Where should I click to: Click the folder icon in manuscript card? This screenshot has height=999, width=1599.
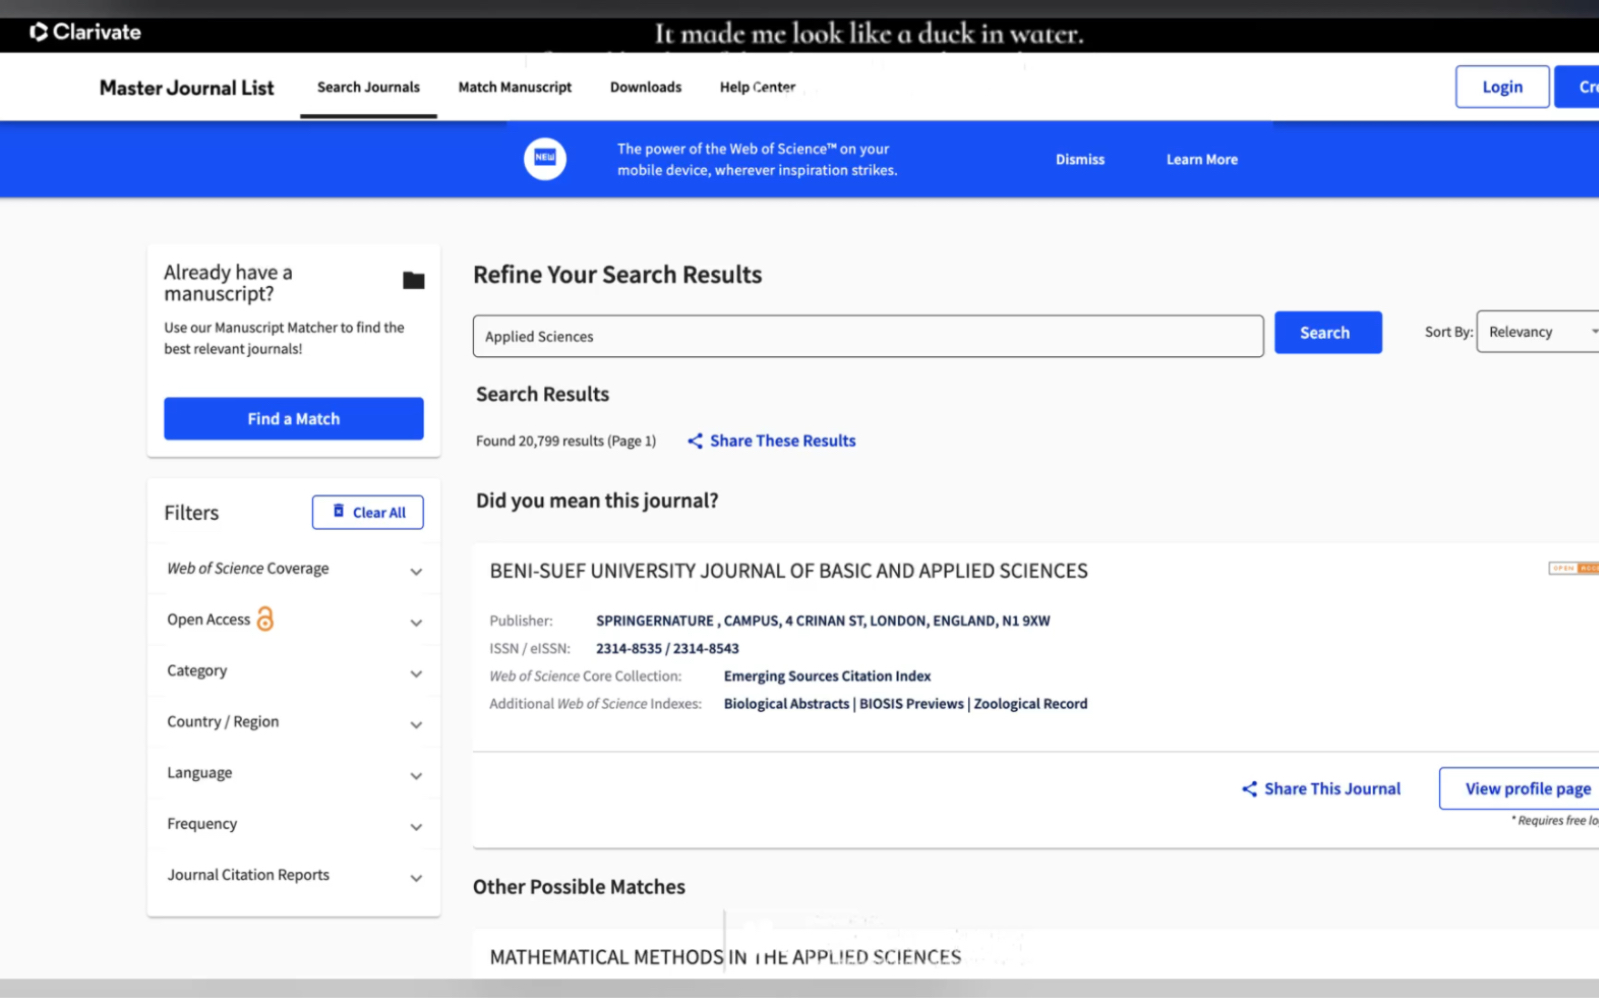click(x=414, y=281)
